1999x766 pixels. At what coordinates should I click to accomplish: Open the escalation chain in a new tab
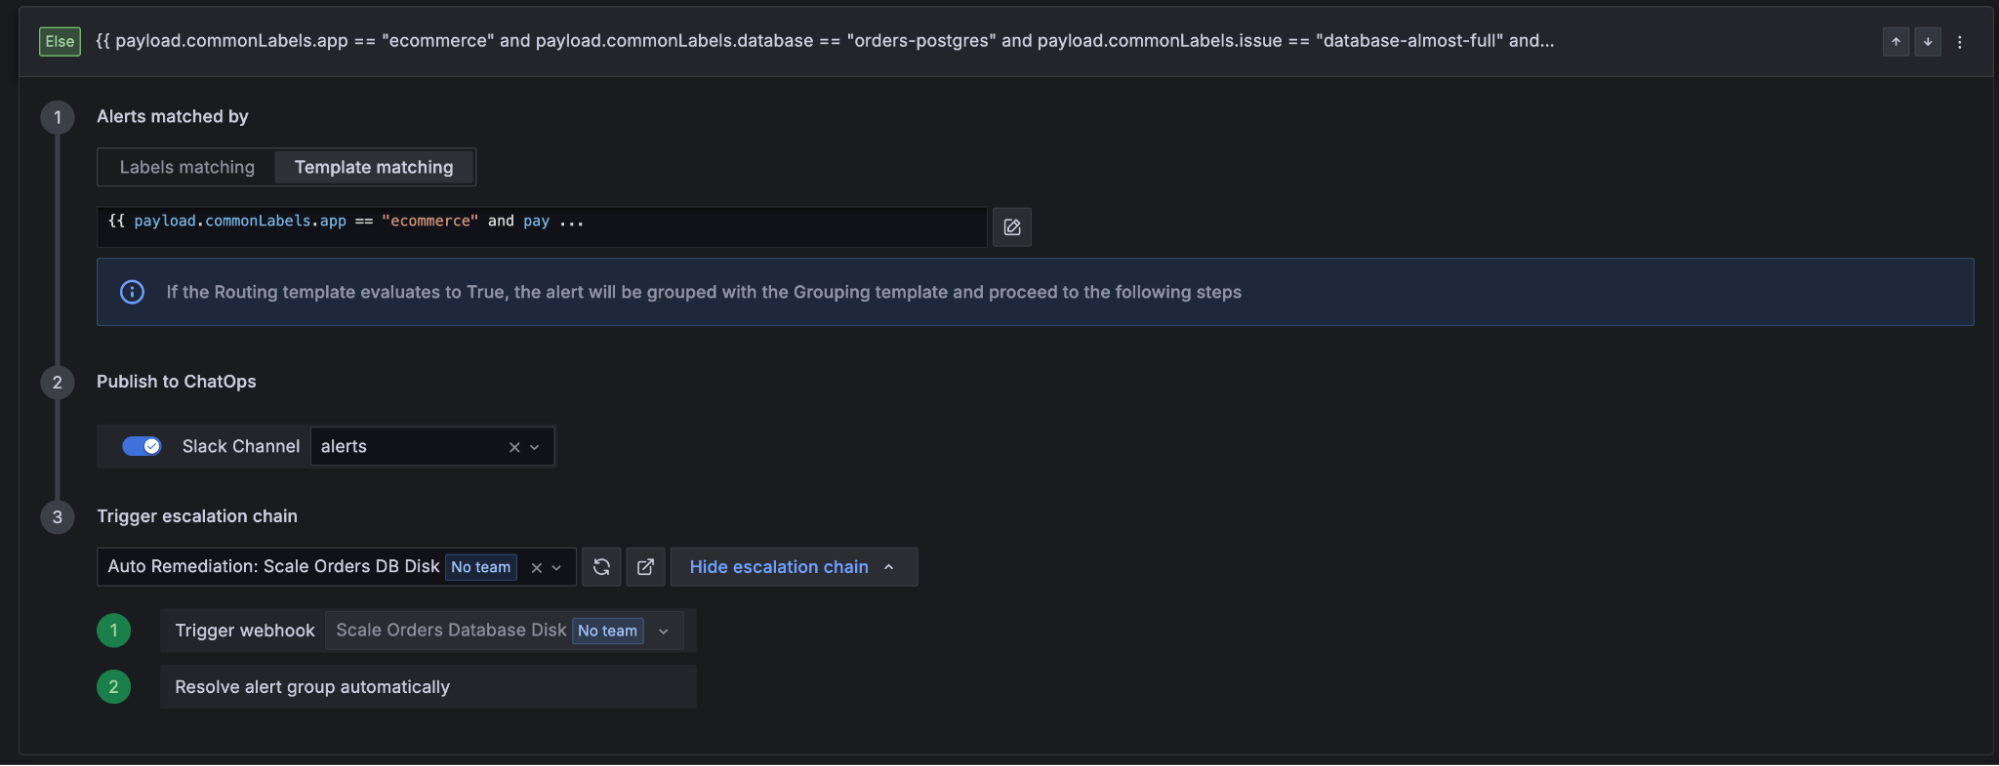pos(645,567)
